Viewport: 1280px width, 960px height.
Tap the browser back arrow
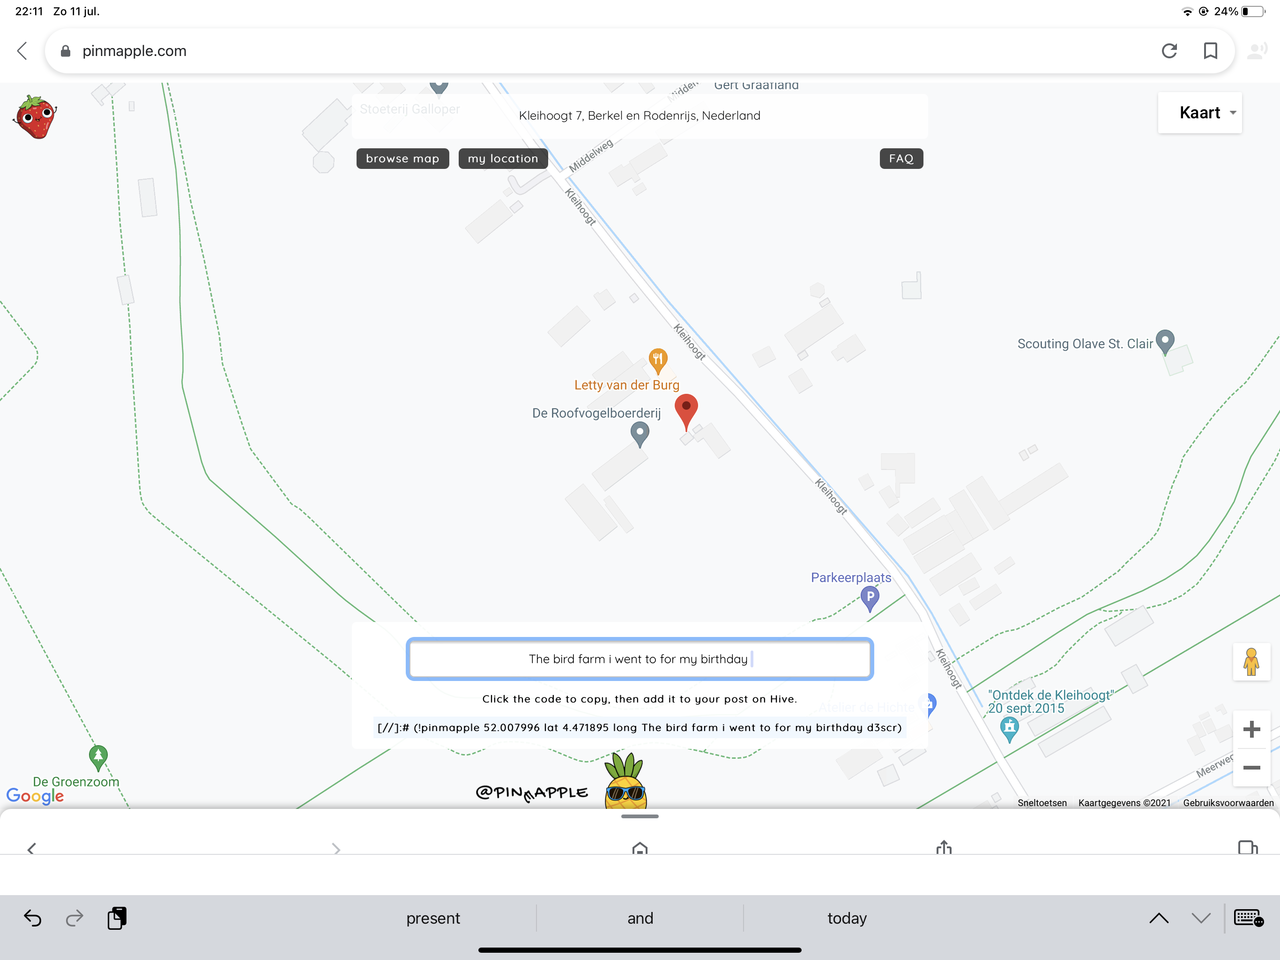coord(22,51)
